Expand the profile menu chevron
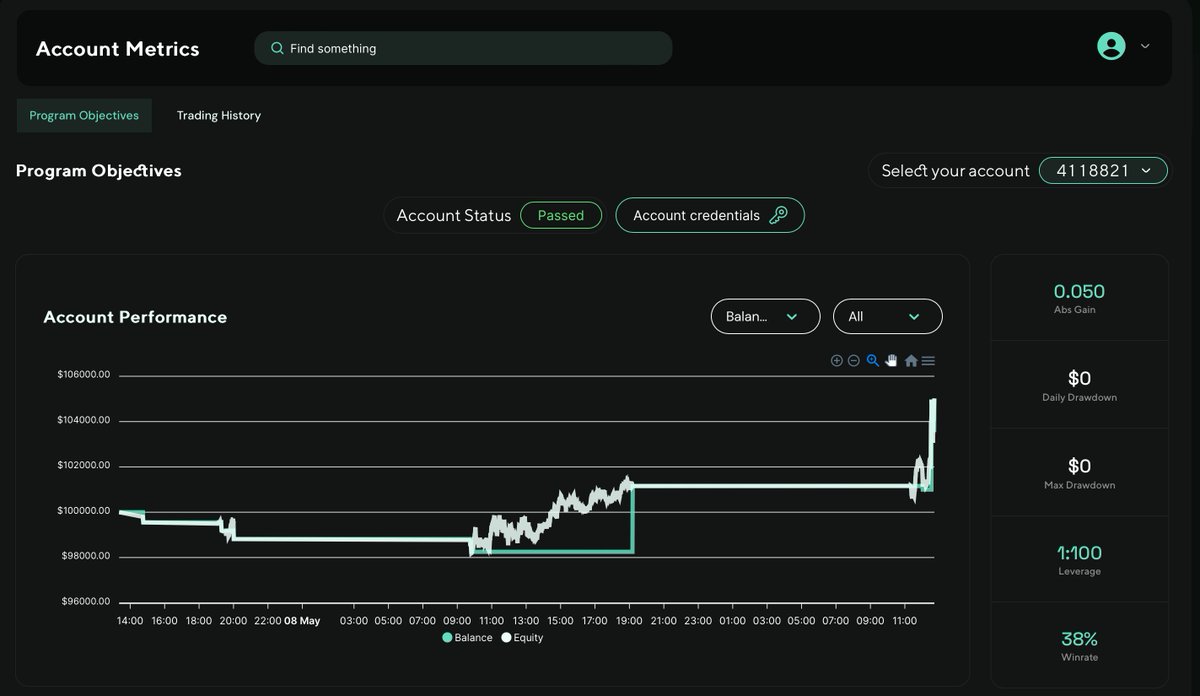The height and width of the screenshot is (696, 1200). (x=1145, y=46)
